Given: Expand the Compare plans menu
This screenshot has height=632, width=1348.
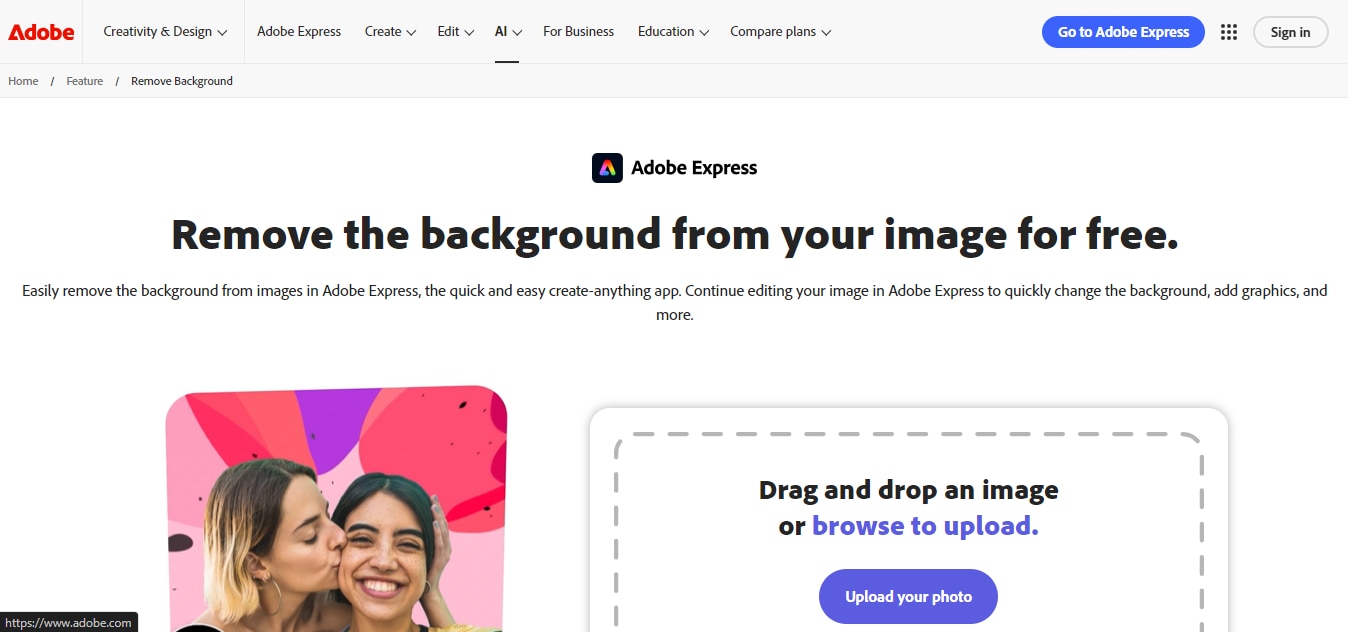Looking at the screenshot, I should [x=780, y=31].
